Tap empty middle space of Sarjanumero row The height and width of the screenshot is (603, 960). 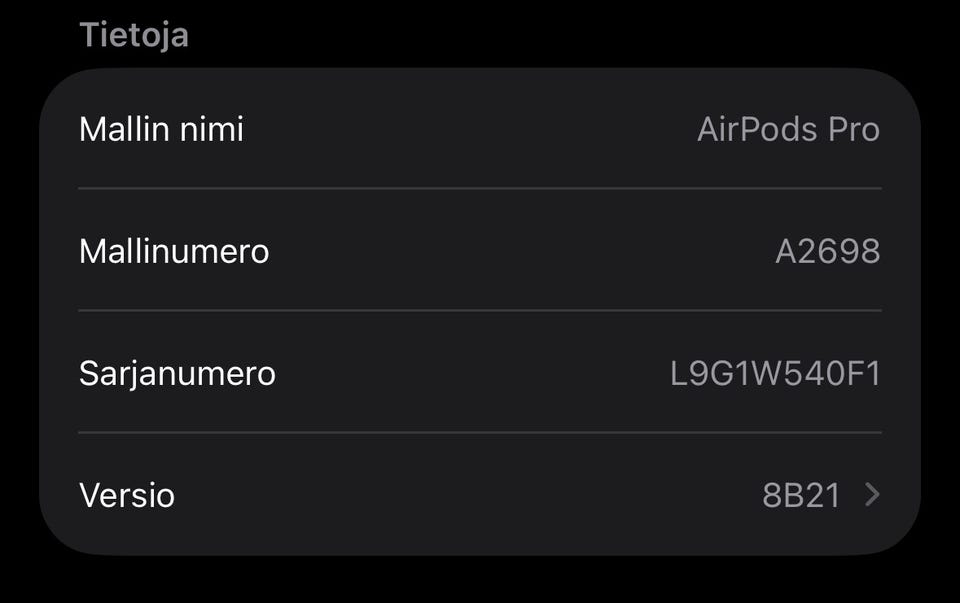470,373
